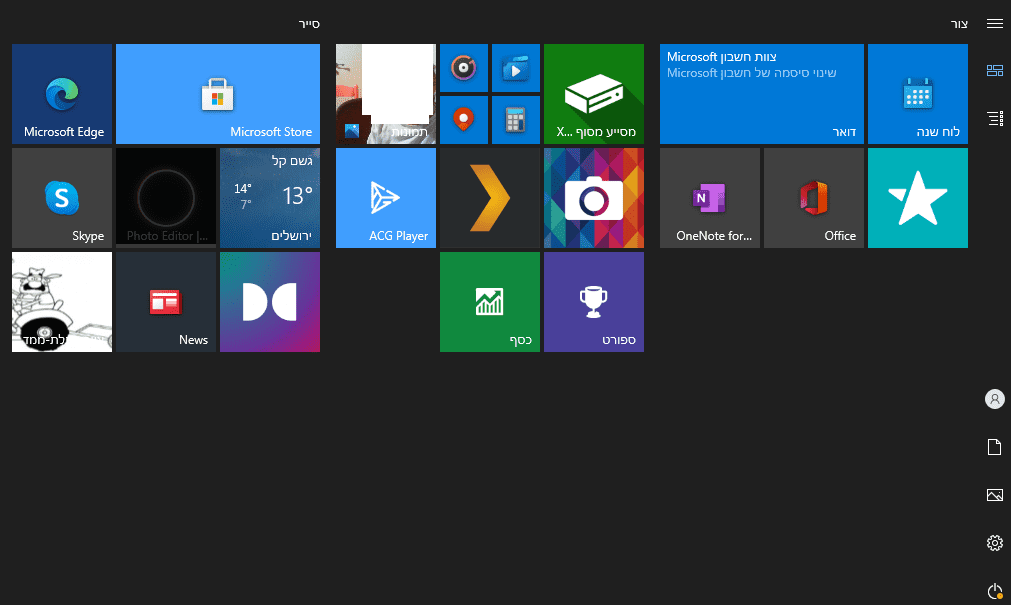The width and height of the screenshot is (1011, 605).
Task: Open the News tile
Action: (x=166, y=302)
